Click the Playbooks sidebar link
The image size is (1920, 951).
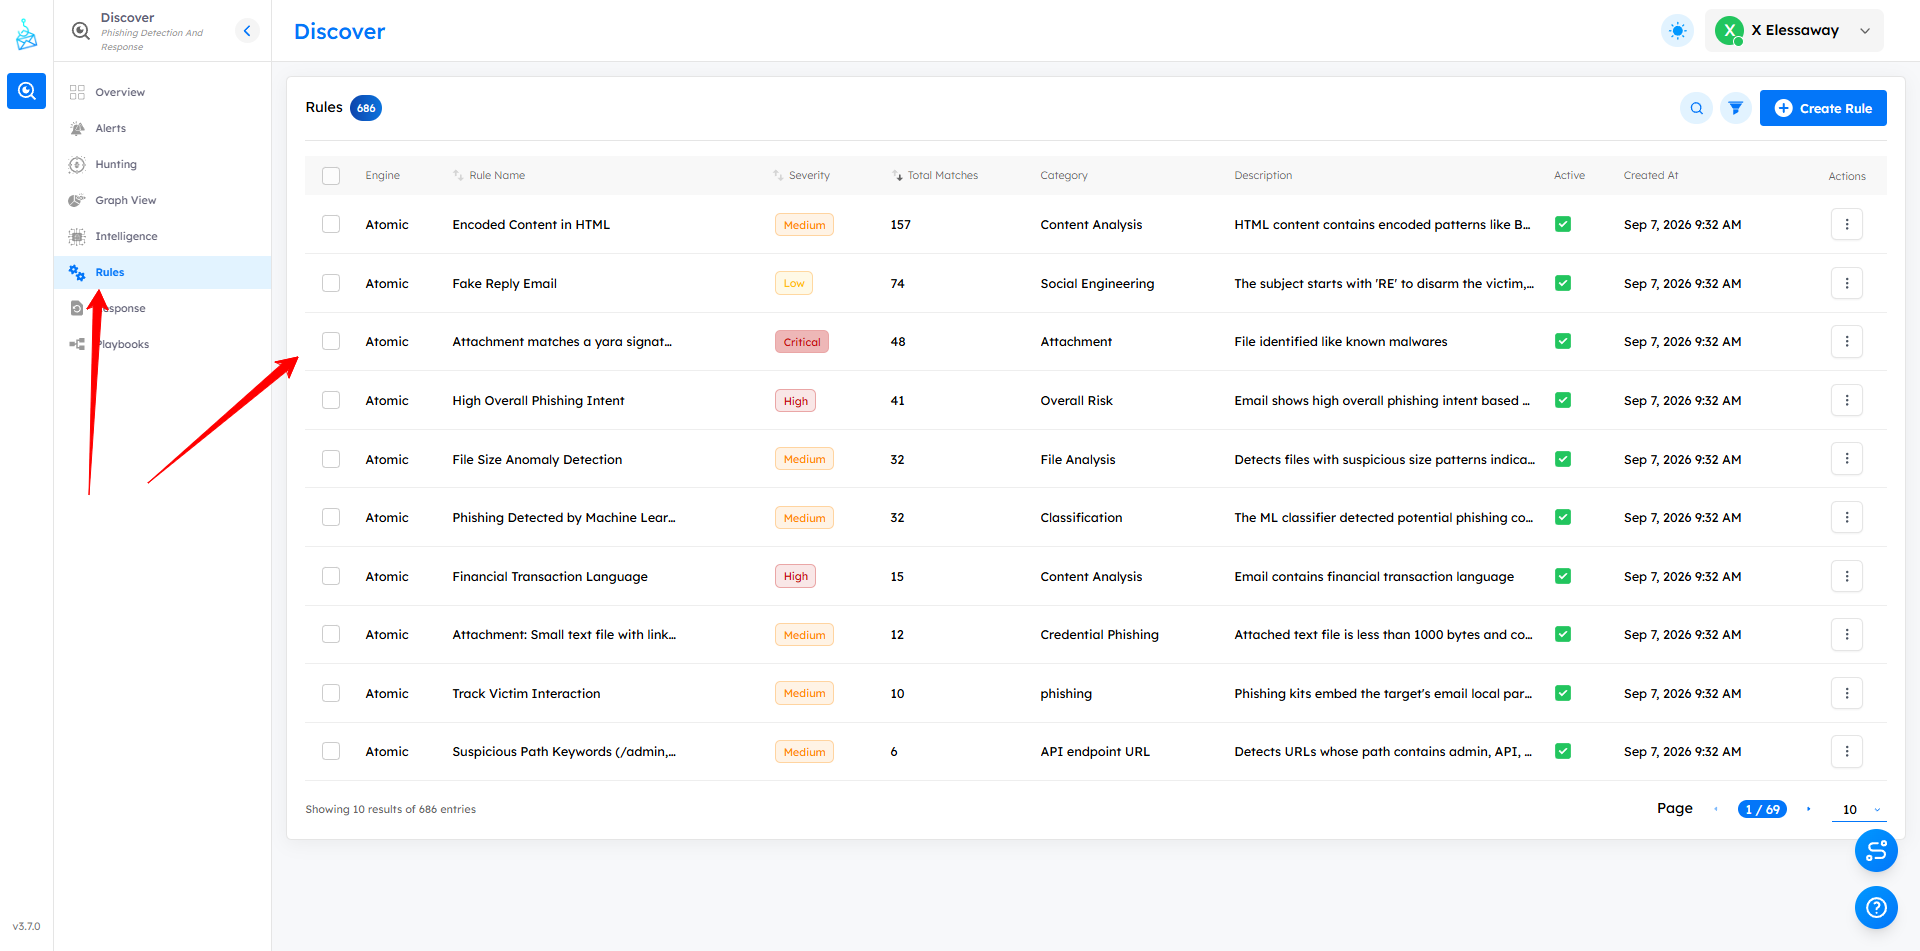[x=162, y=344]
